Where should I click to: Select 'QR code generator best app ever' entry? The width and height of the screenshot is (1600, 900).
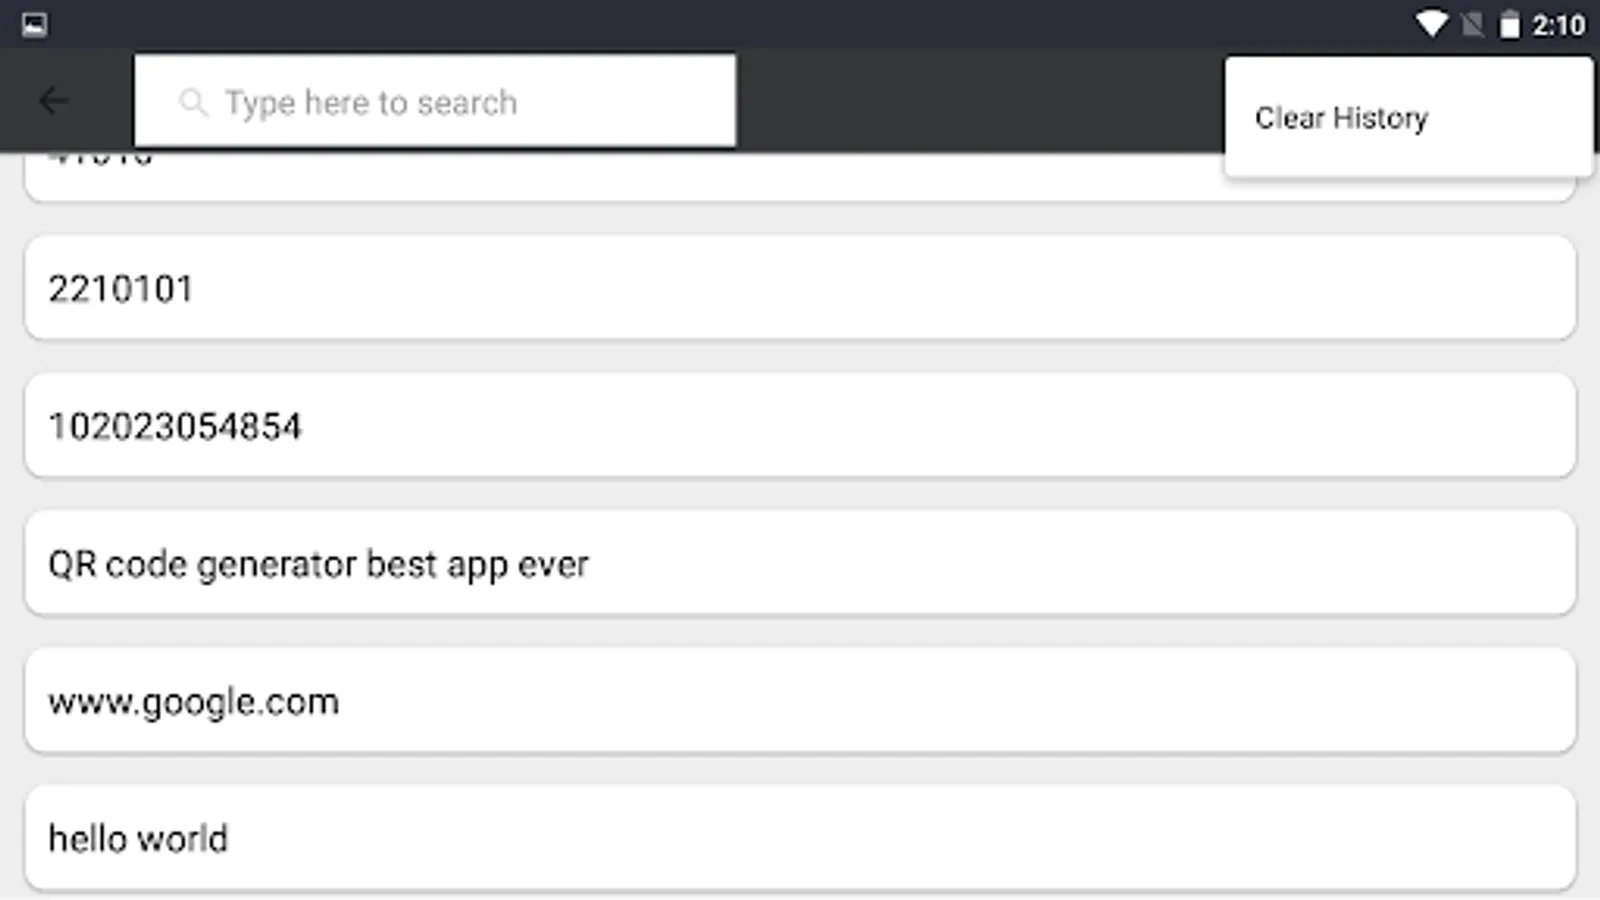(x=800, y=564)
